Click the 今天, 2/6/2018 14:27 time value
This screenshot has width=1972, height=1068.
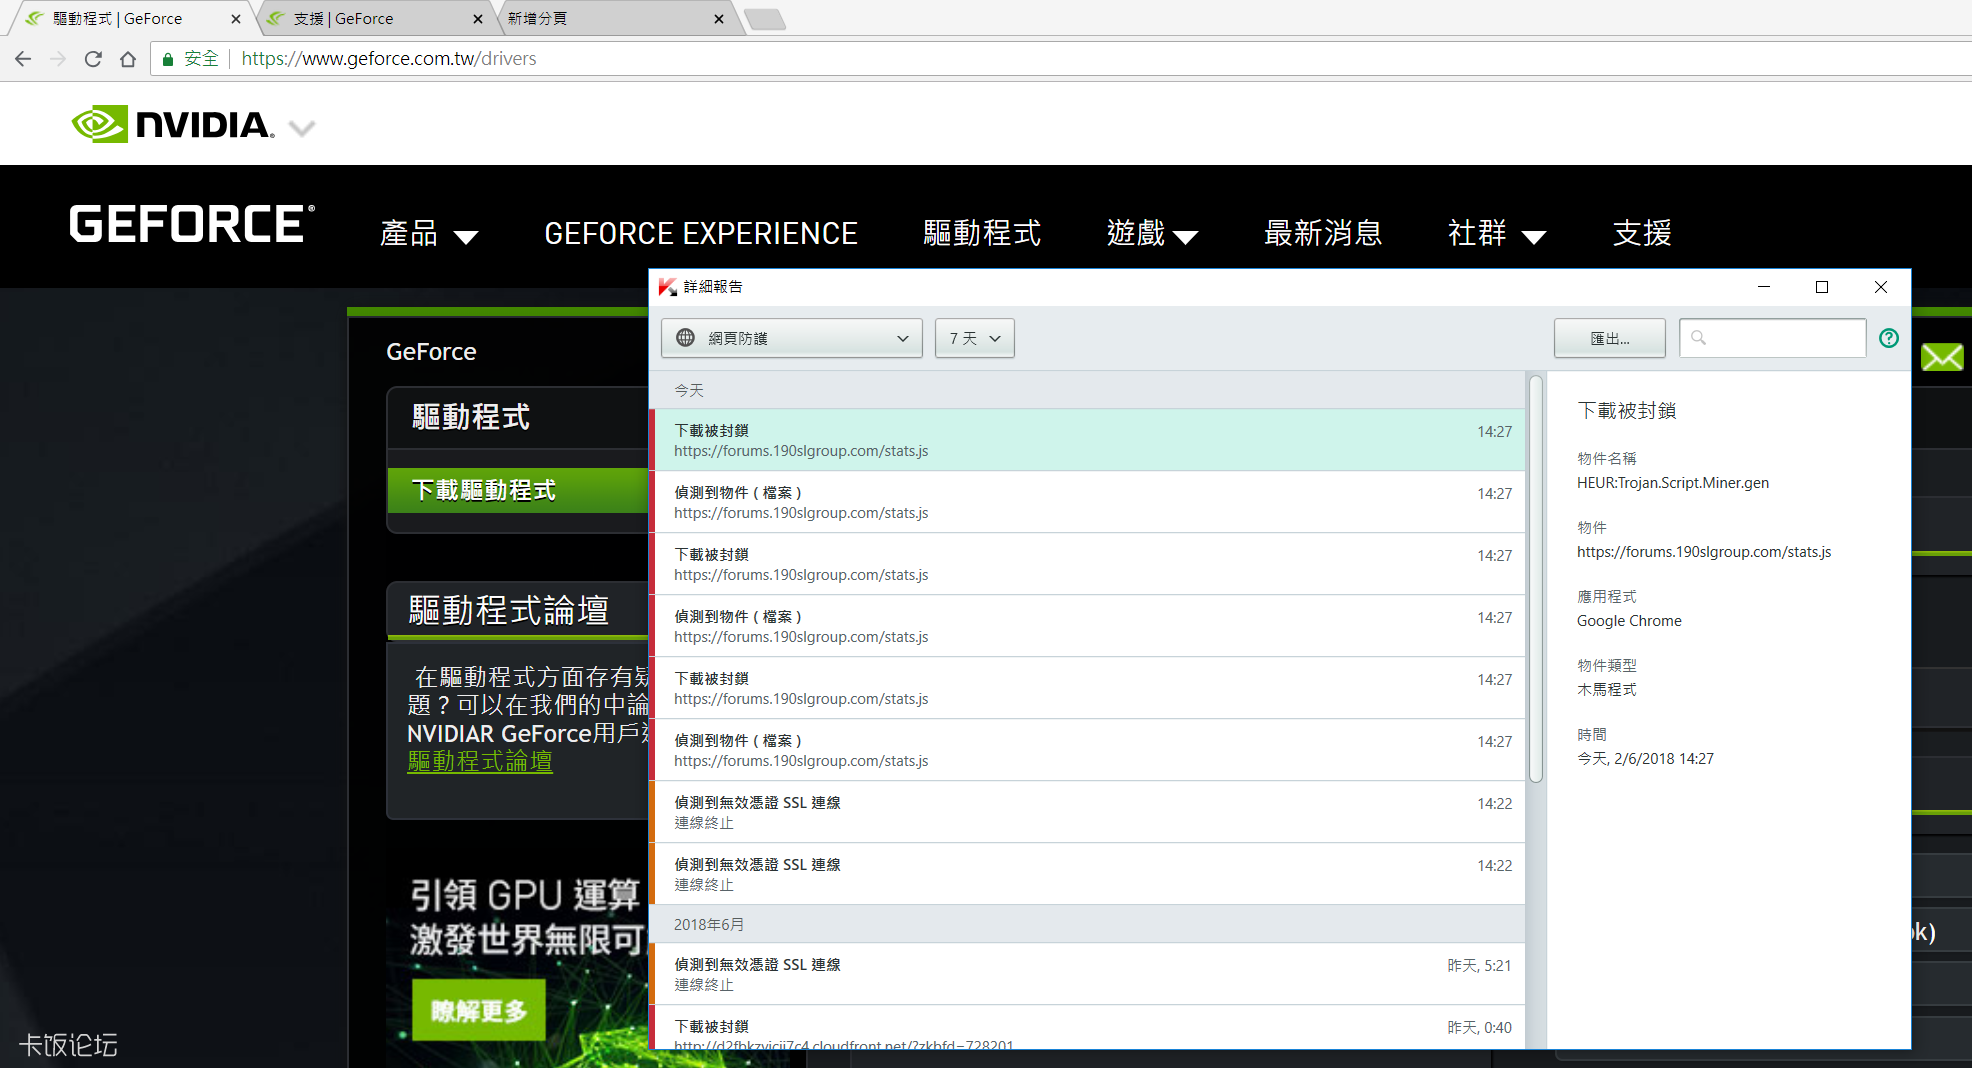coord(1645,759)
